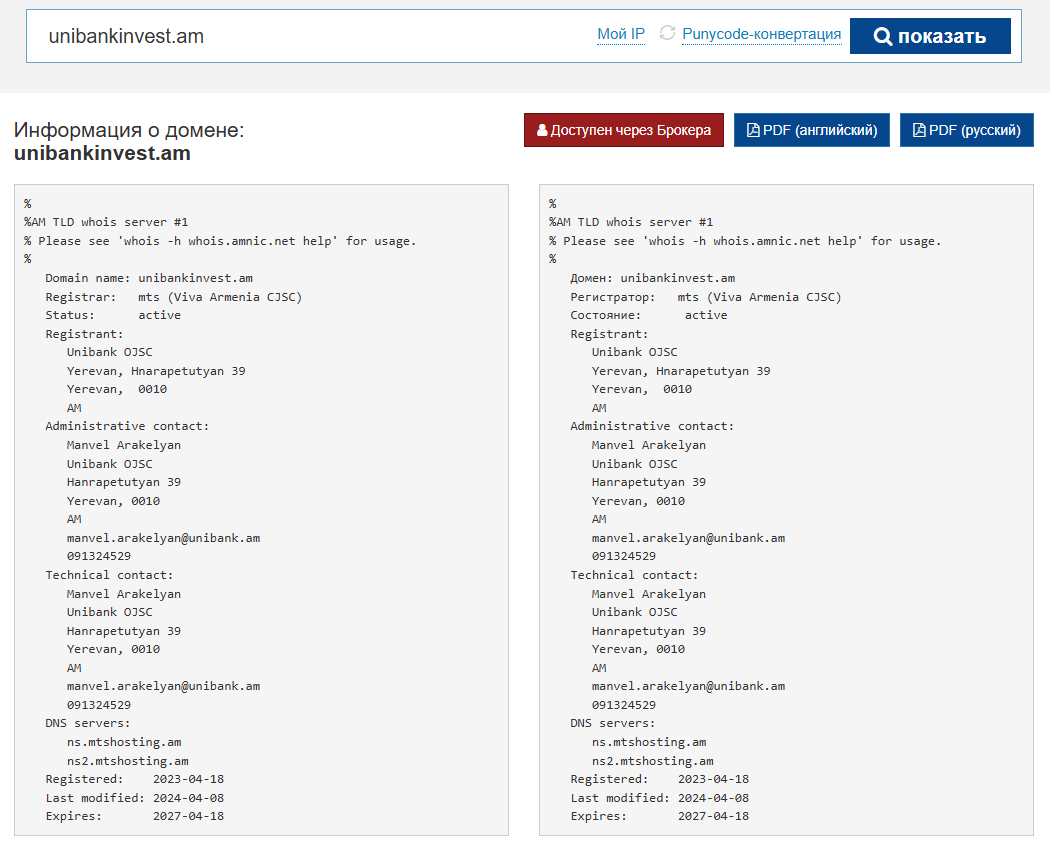
Task: Click 'Registered: 2023-04-18' in the right panel
Action: click(660, 779)
